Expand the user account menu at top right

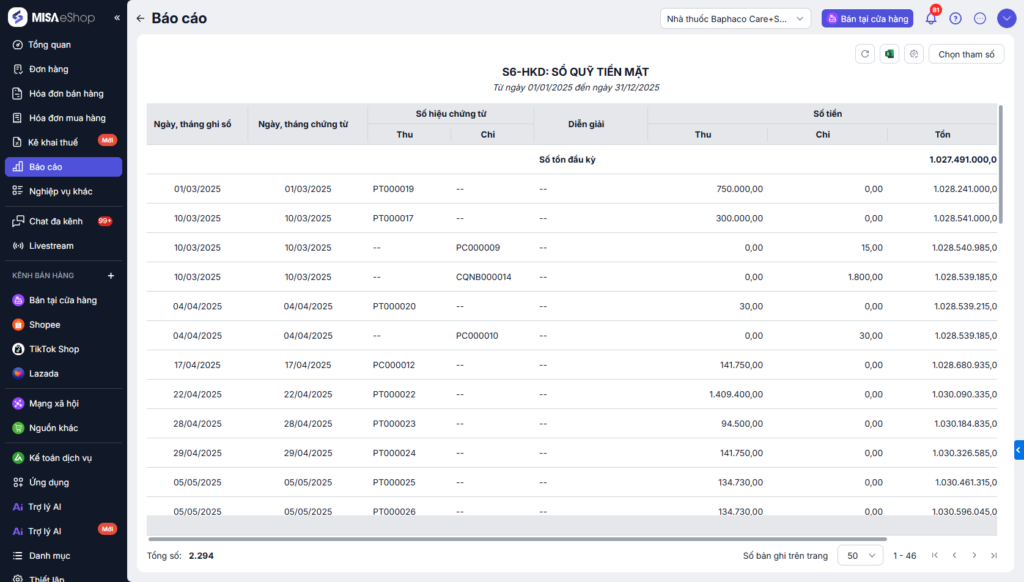(x=1005, y=18)
